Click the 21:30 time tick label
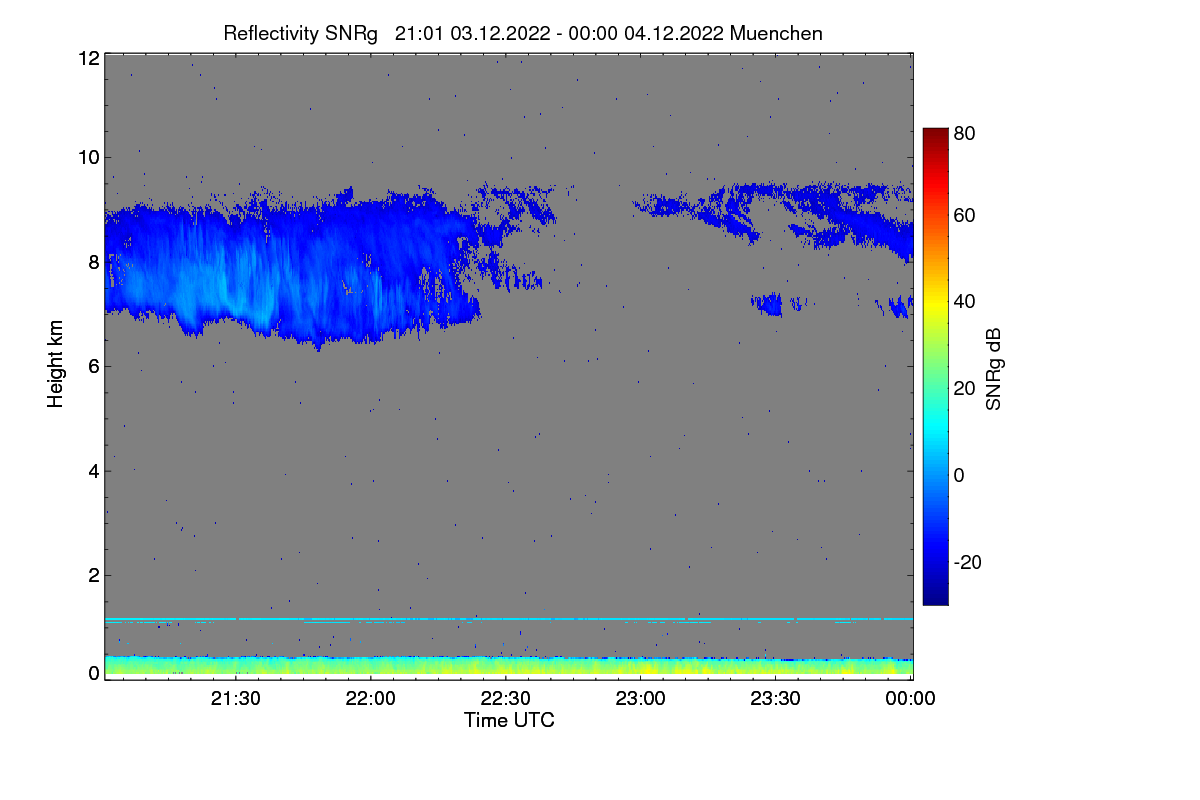Screen dimensions: 1200x800 (235, 699)
